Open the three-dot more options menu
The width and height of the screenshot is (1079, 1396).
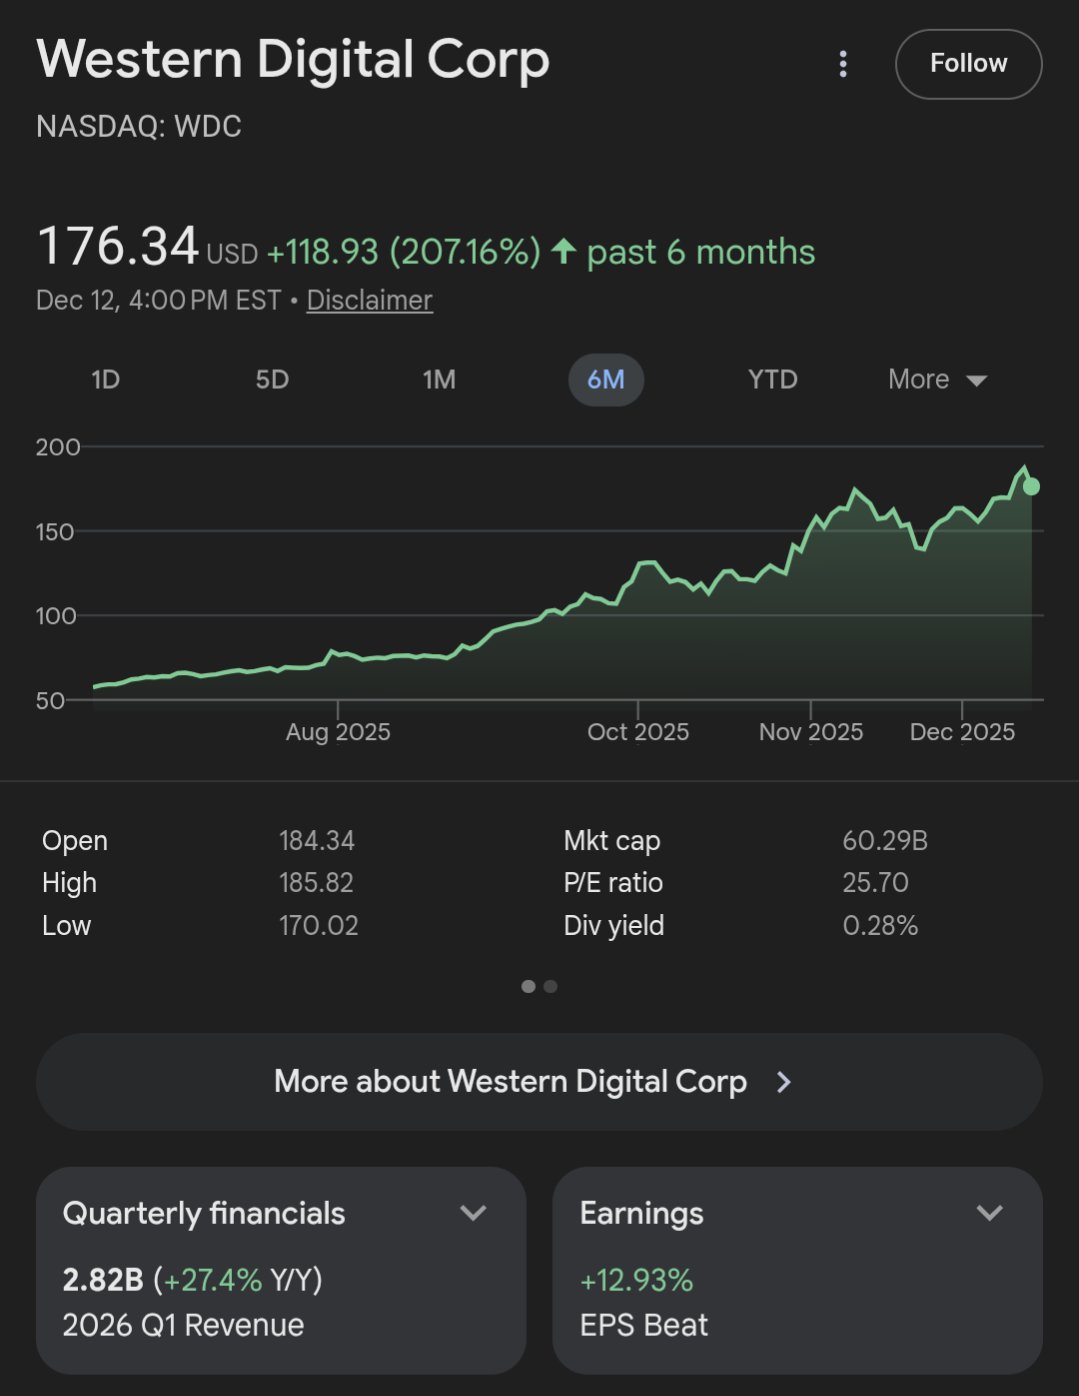coord(843,64)
